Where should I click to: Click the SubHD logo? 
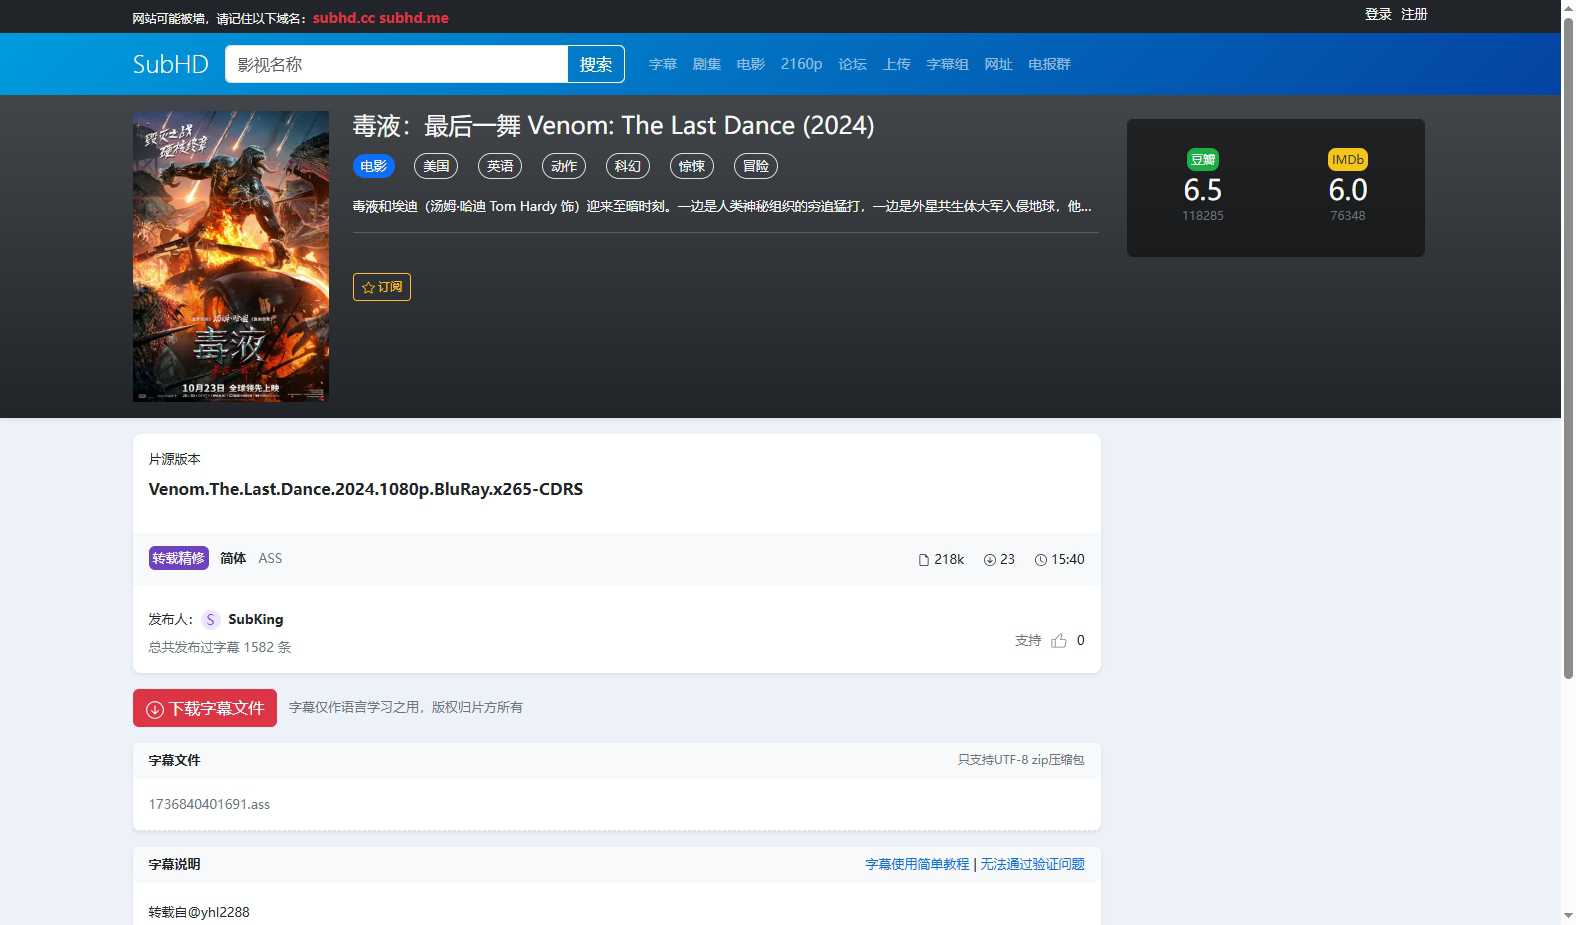[x=170, y=64]
